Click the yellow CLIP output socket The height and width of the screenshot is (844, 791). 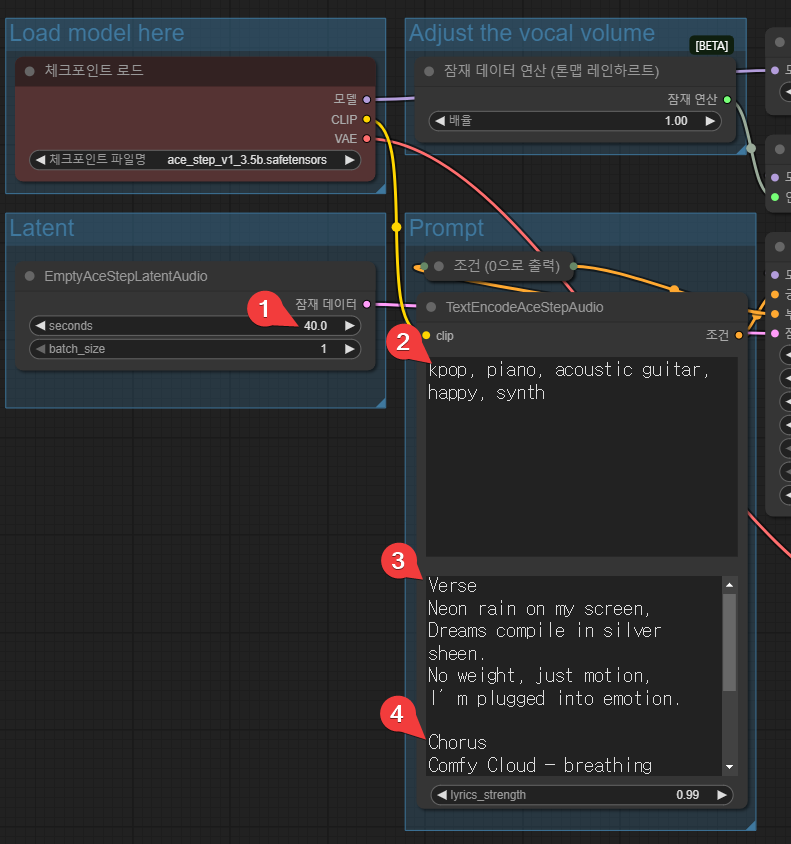click(x=367, y=119)
